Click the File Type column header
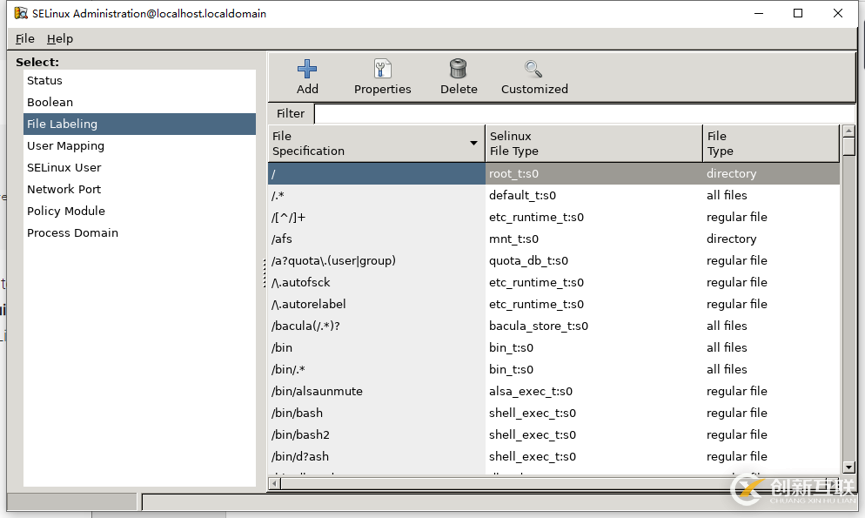Screen dimensions: 865x518 [771, 143]
